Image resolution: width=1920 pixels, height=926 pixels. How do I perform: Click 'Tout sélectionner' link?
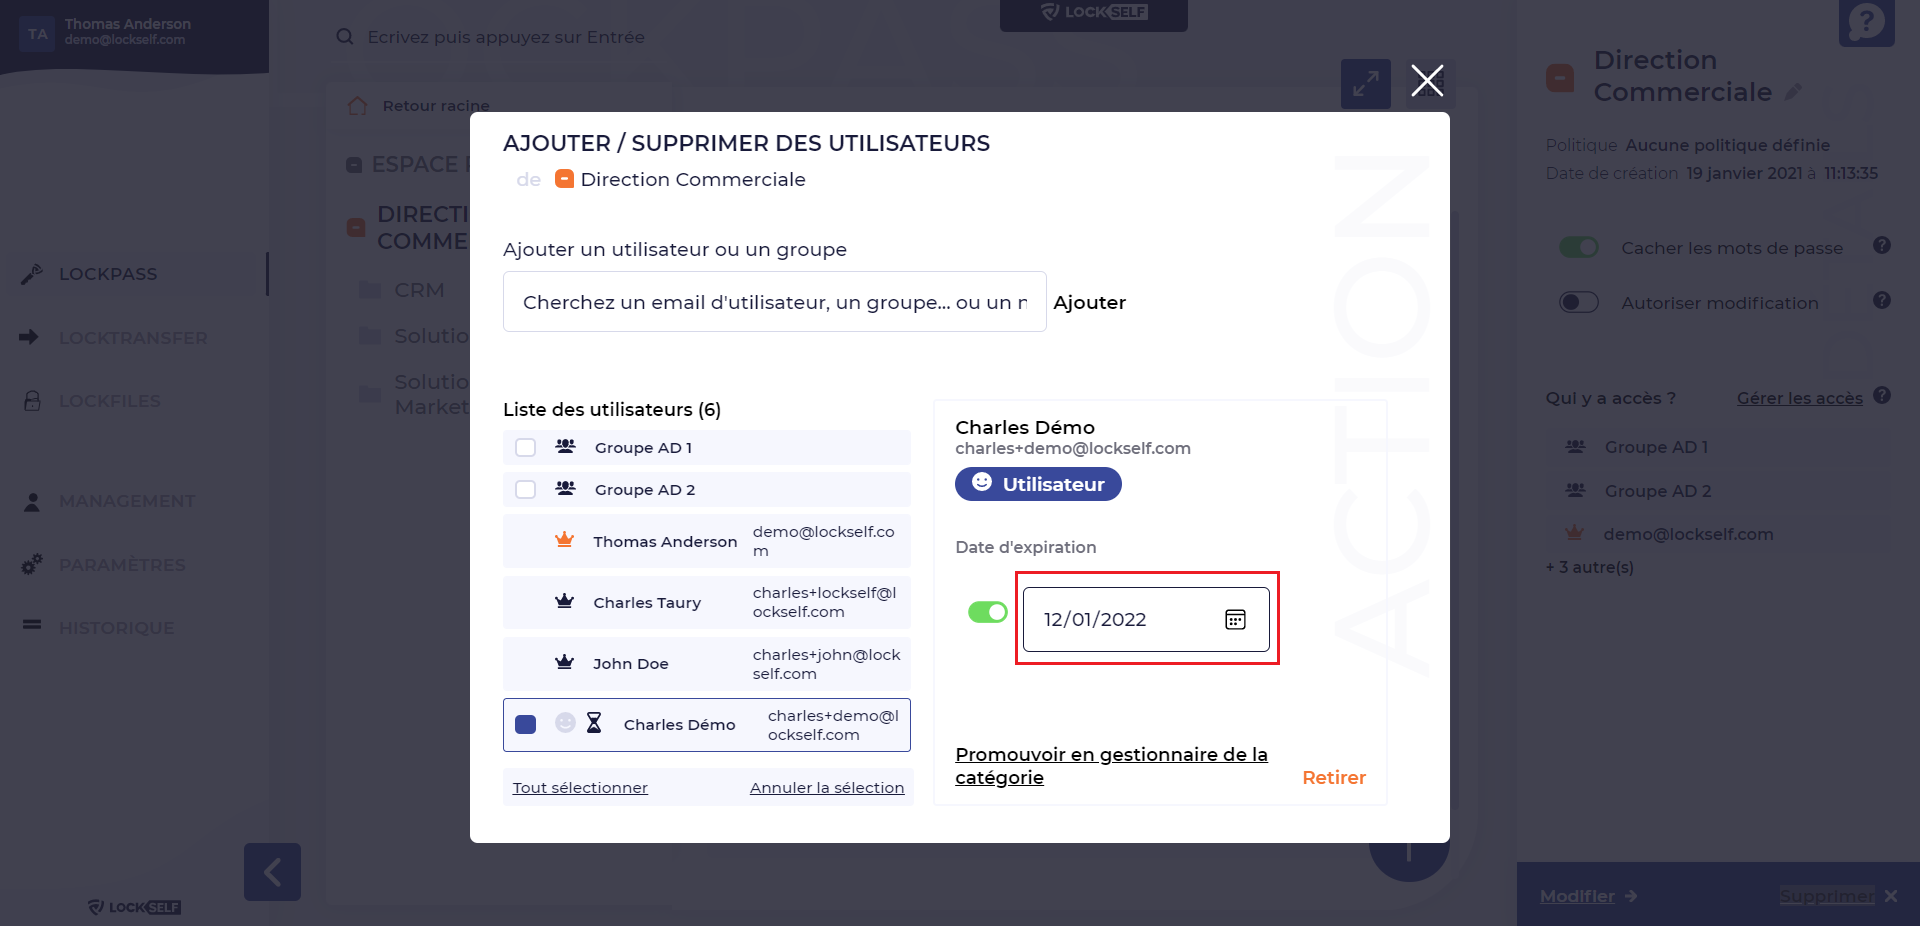[x=580, y=788]
